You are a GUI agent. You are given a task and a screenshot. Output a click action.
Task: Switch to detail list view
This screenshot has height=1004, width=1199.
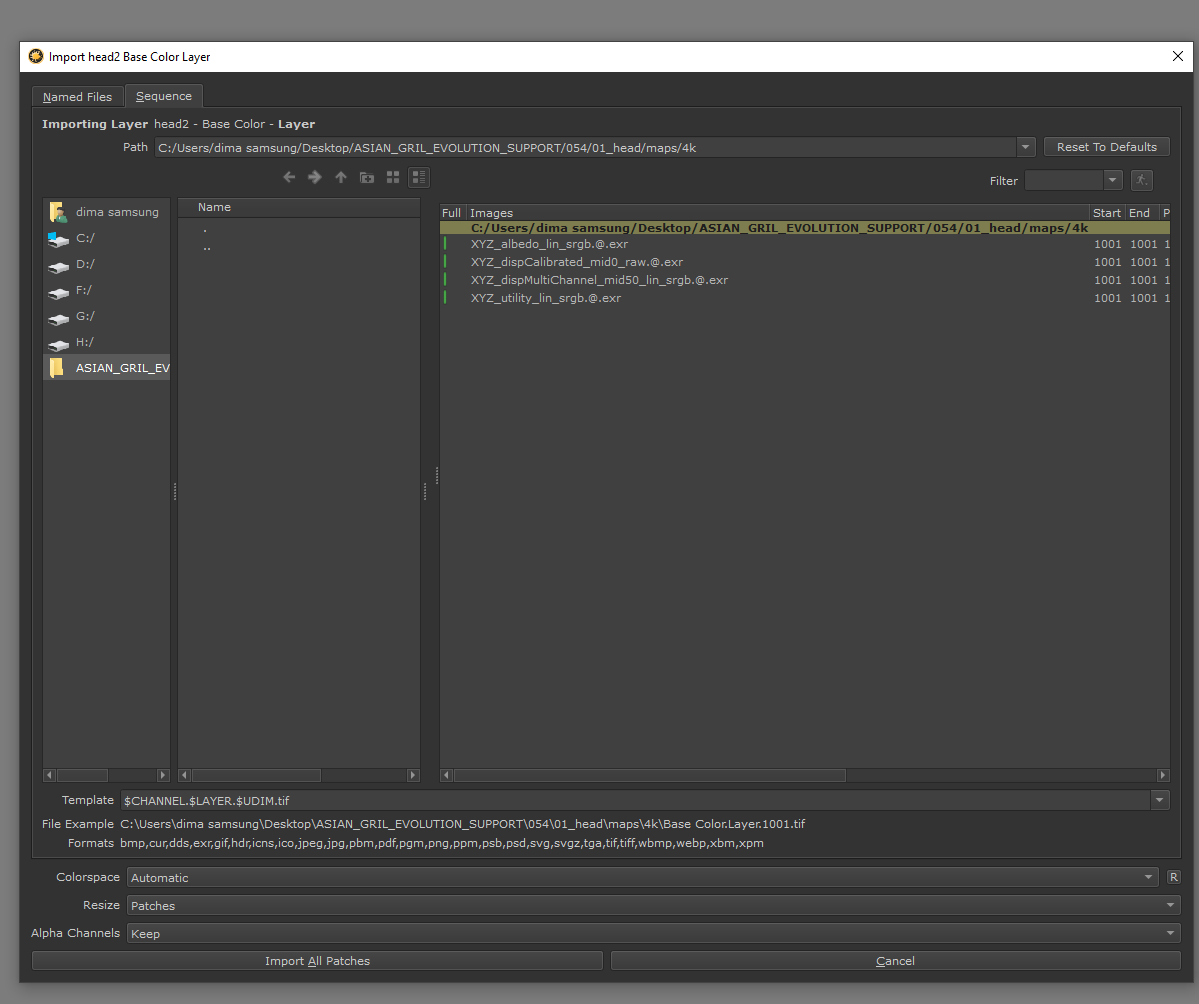(x=419, y=177)
